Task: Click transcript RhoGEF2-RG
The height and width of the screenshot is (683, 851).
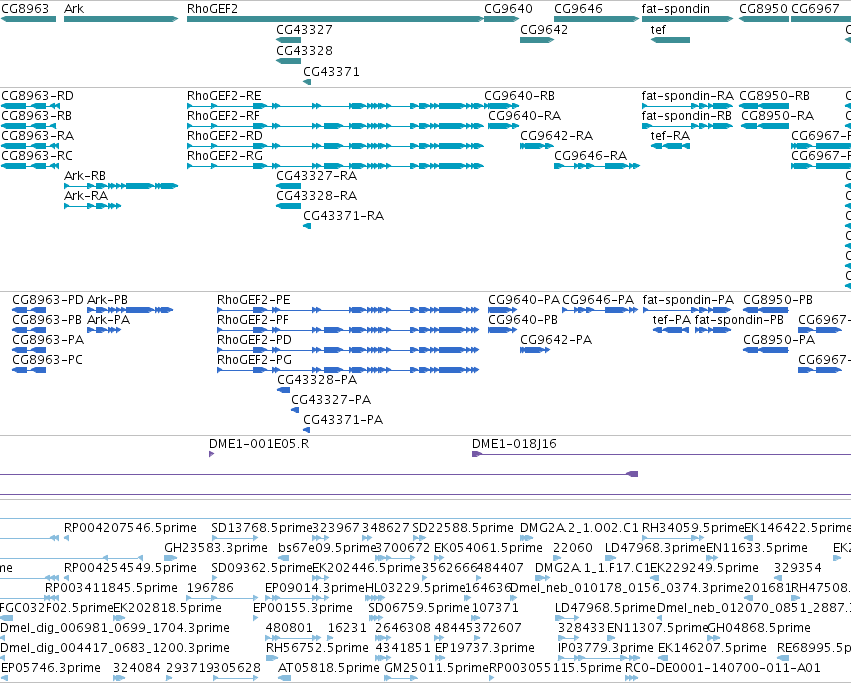Action: tap(335, 166)
